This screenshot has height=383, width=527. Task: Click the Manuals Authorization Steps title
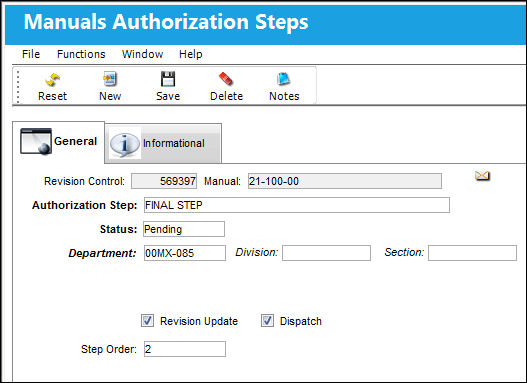tap(166, 22)
